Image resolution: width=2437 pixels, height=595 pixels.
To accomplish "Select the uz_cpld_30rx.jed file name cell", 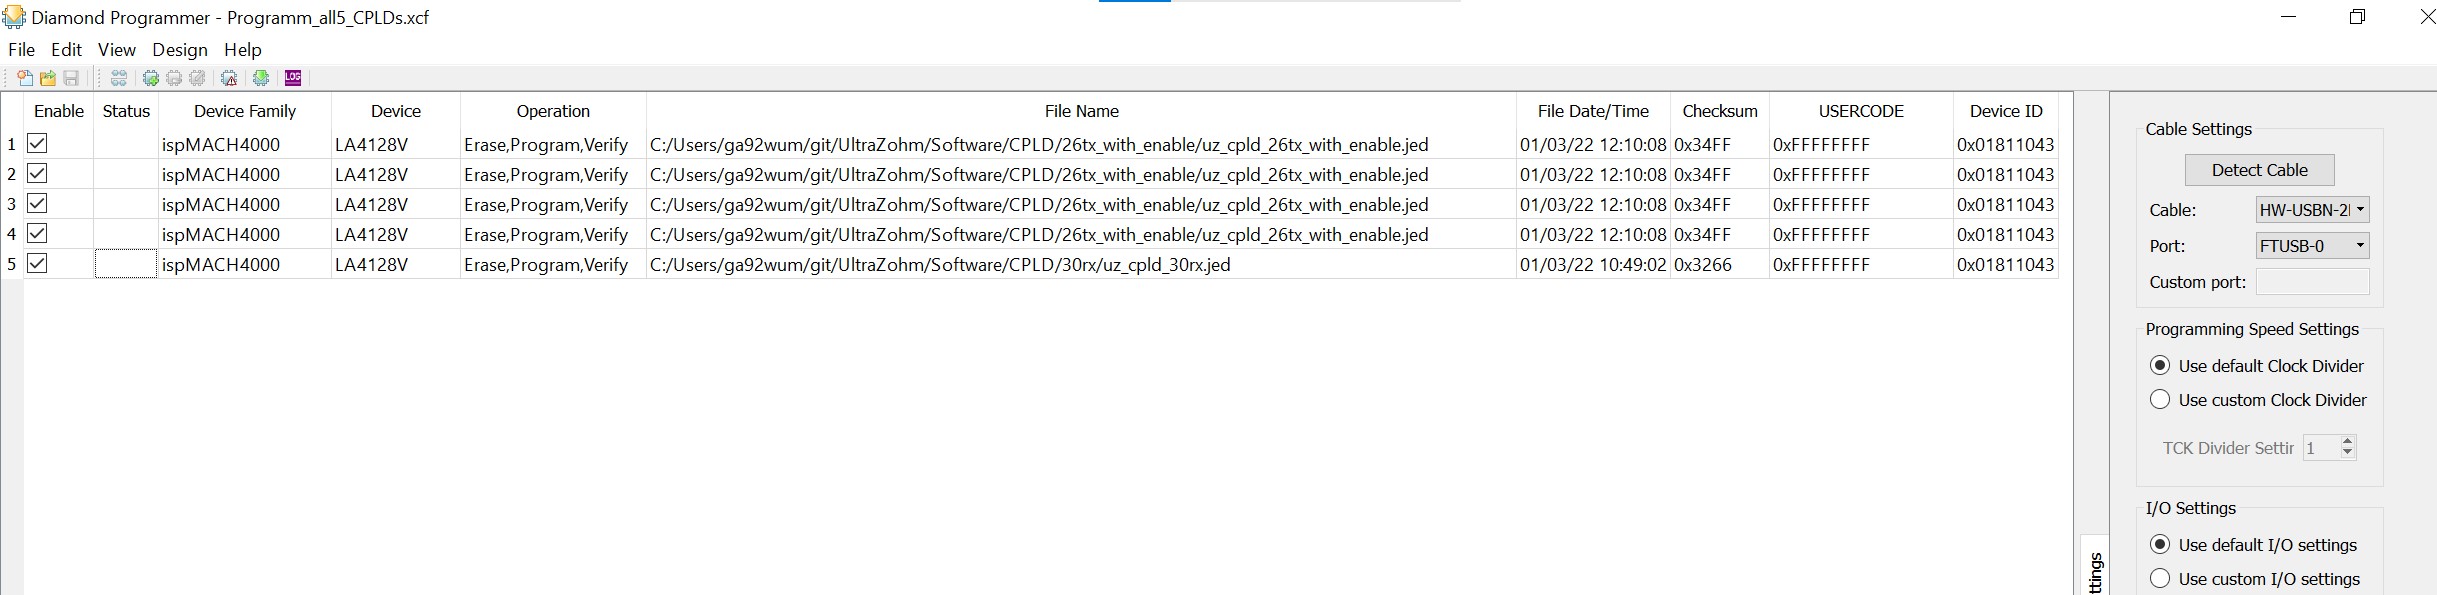I will 1081,264.
